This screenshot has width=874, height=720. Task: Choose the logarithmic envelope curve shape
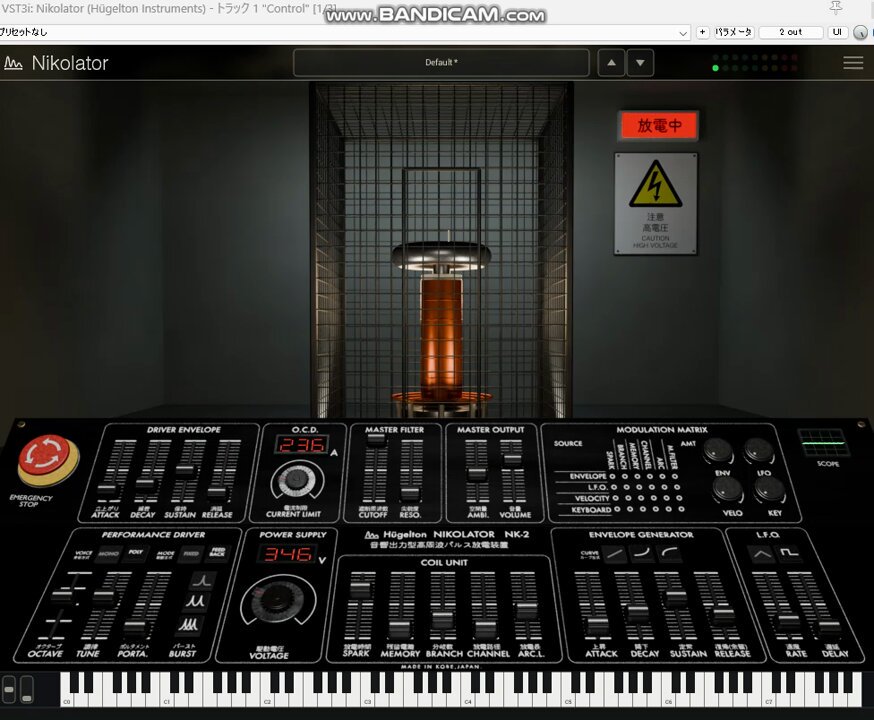click(x=669, y=553)
